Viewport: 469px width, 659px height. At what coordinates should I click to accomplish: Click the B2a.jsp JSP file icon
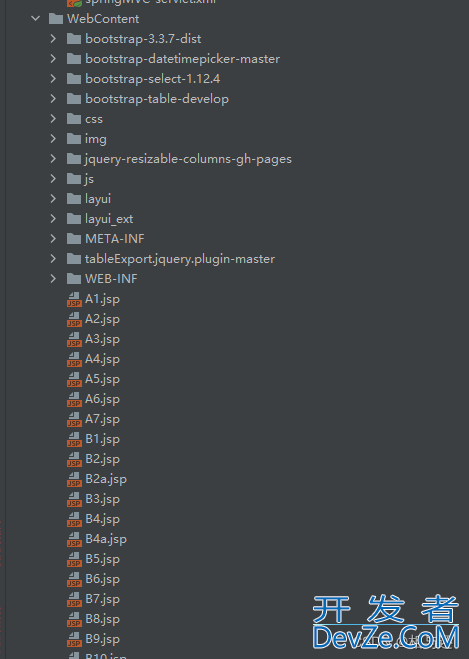click(x=74, y=479)
